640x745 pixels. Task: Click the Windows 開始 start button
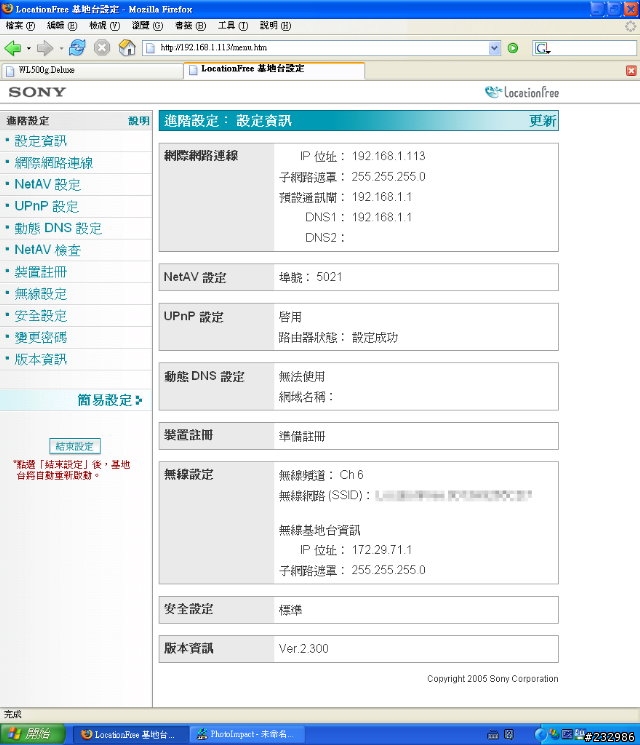coord(32,734)
